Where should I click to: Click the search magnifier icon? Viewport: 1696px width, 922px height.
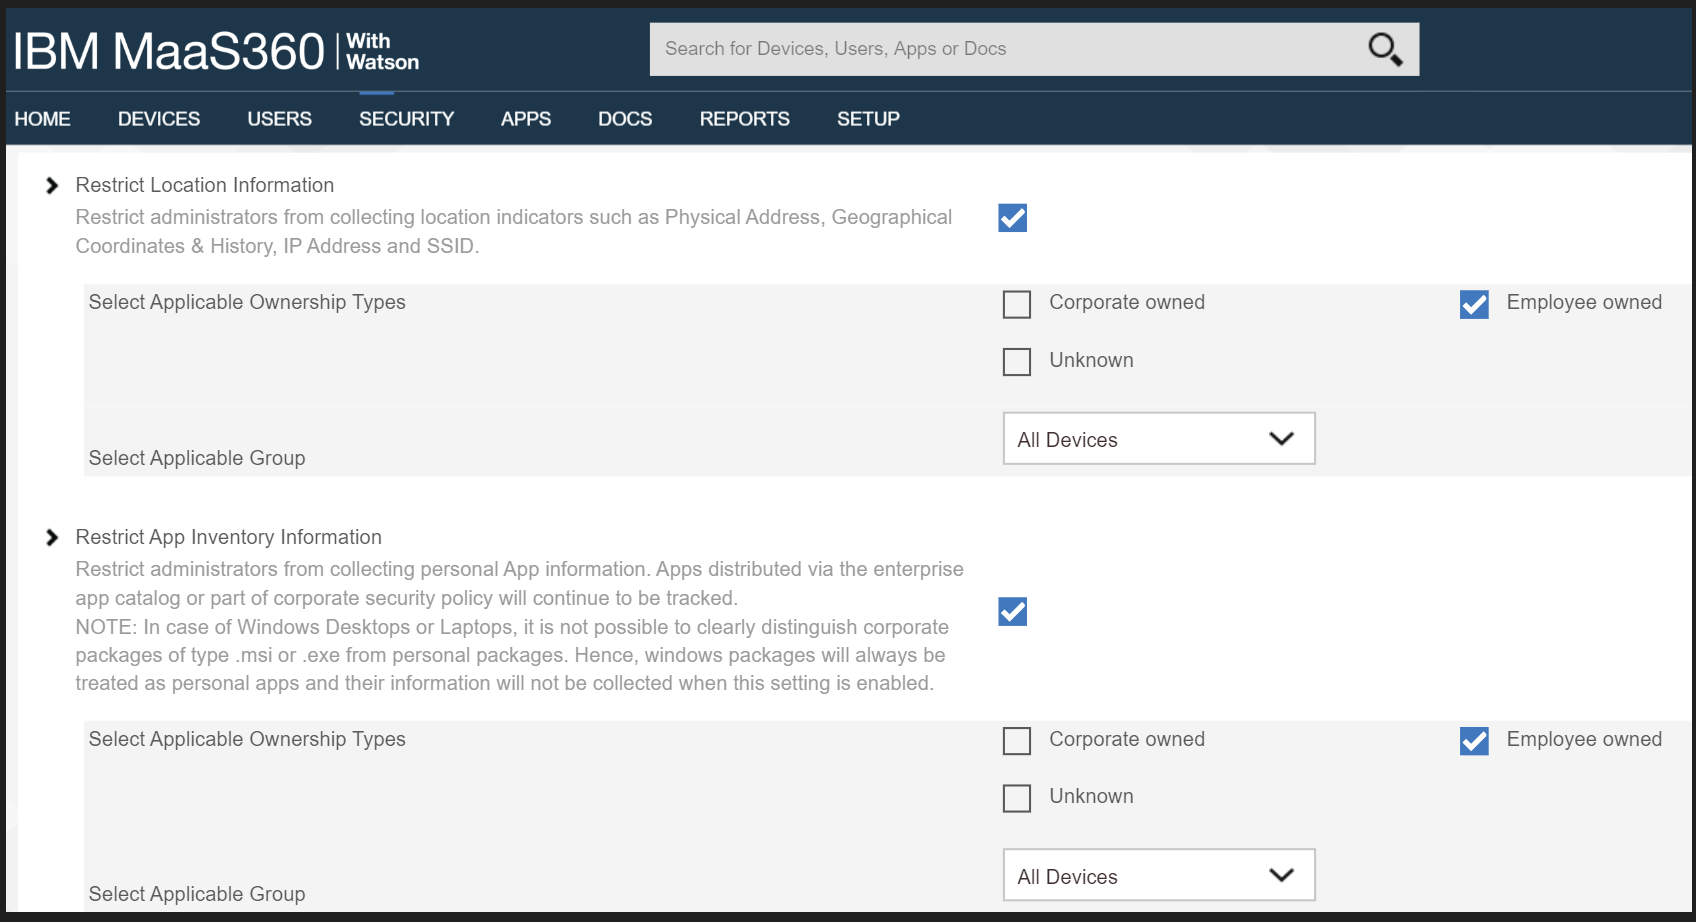pyautogui.click(x=1384, y=48)
